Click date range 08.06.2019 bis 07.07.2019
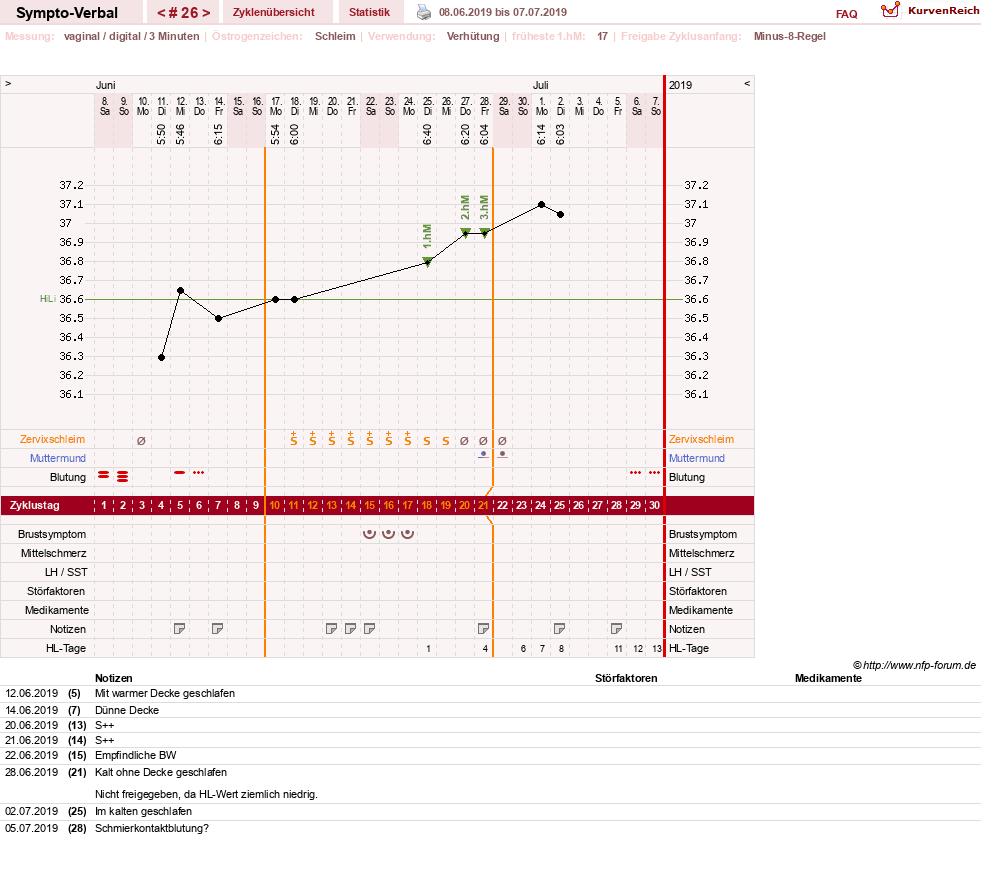The height and width of the screenshot is (886, 981). (x=503, y=12)
